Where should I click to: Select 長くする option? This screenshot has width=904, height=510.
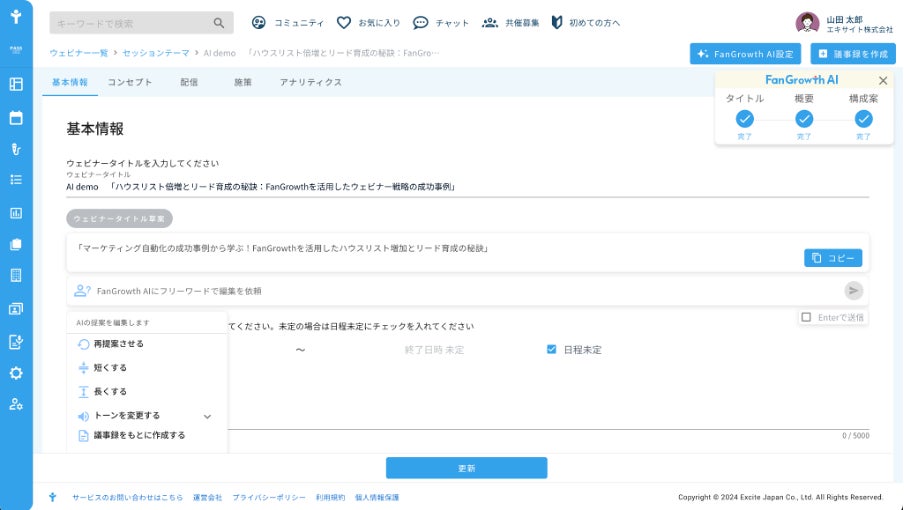coord(147,392)
